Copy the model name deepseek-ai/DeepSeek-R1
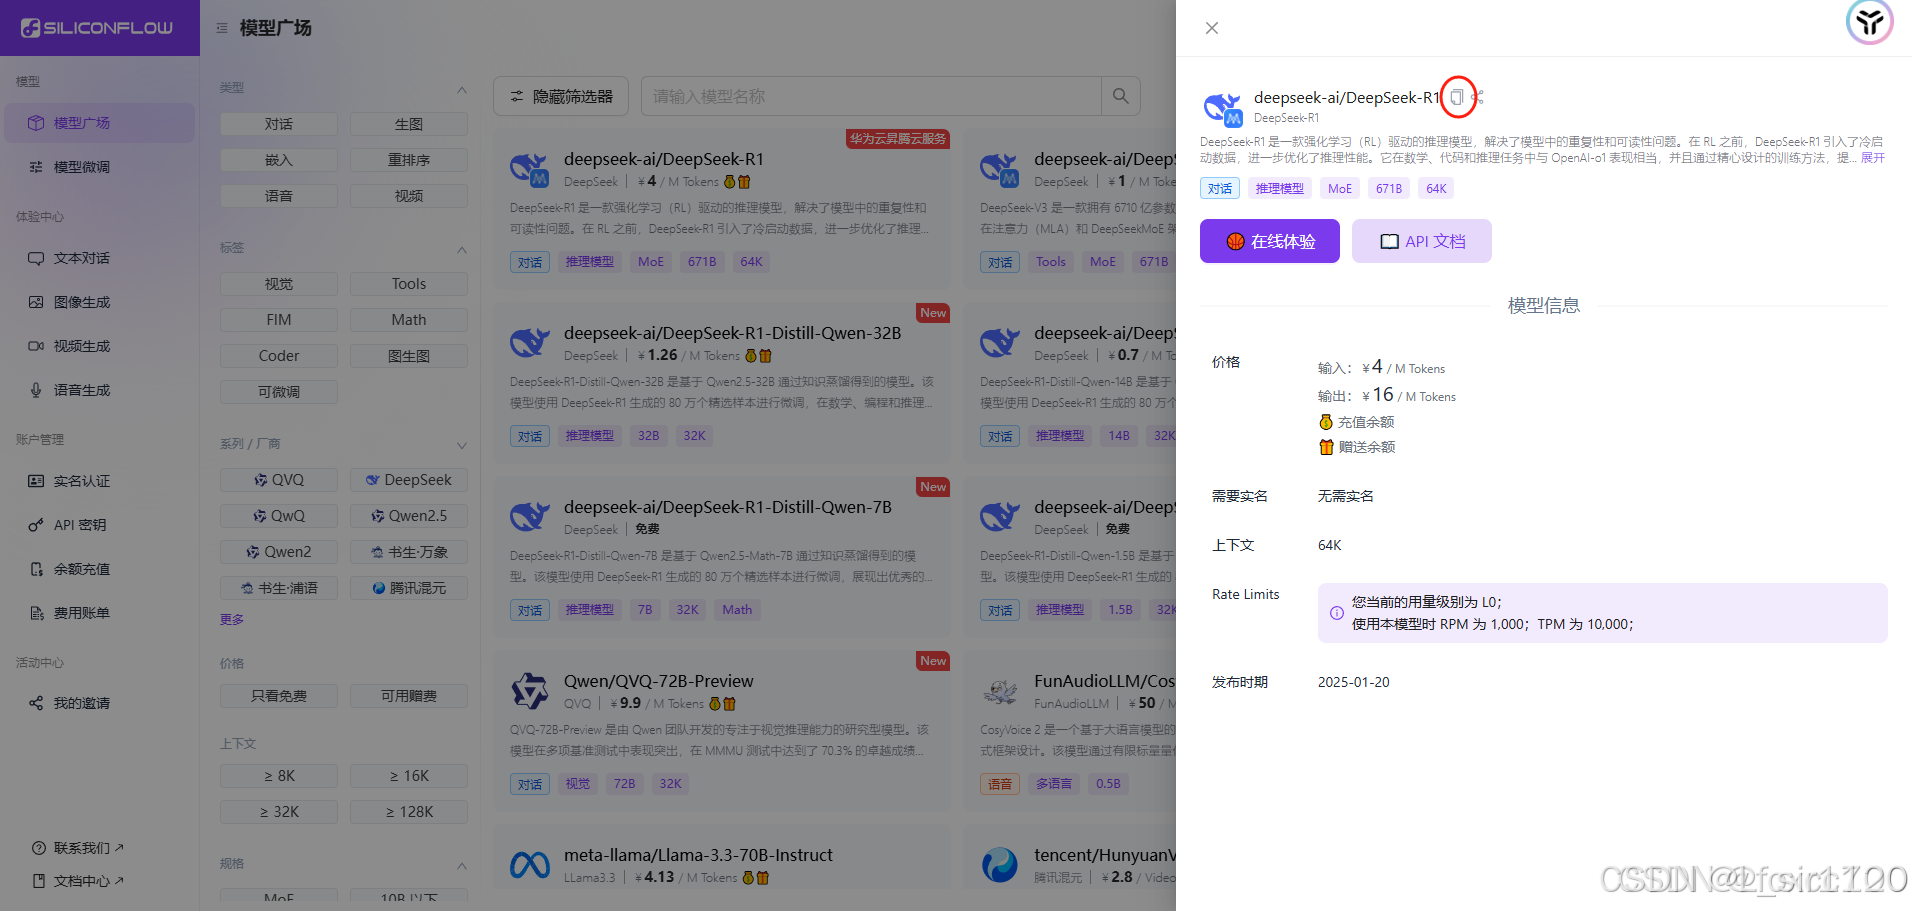The width and height of the screenshot is (1912, 911). click(x=1457, y=97)
